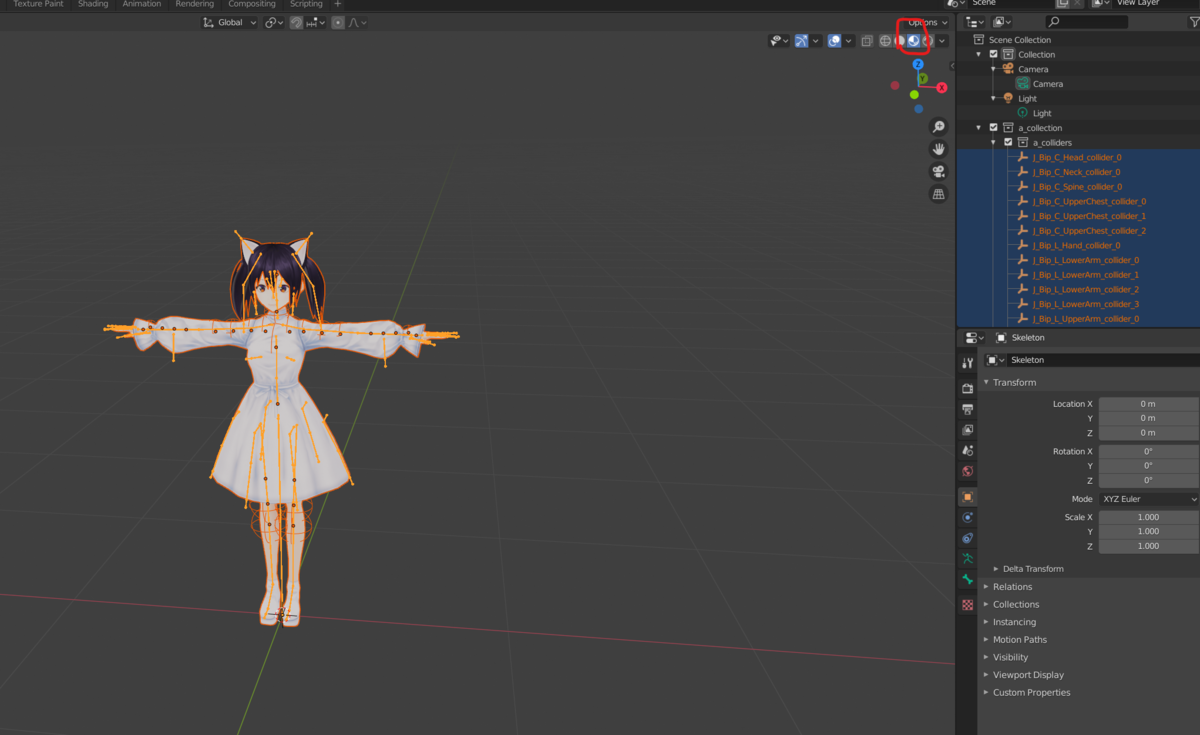Open Object Constraints properties tab

pos(967,539)
